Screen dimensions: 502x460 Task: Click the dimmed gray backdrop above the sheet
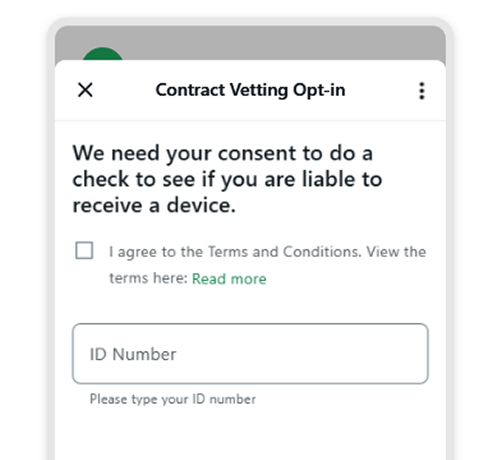[283, 42]
